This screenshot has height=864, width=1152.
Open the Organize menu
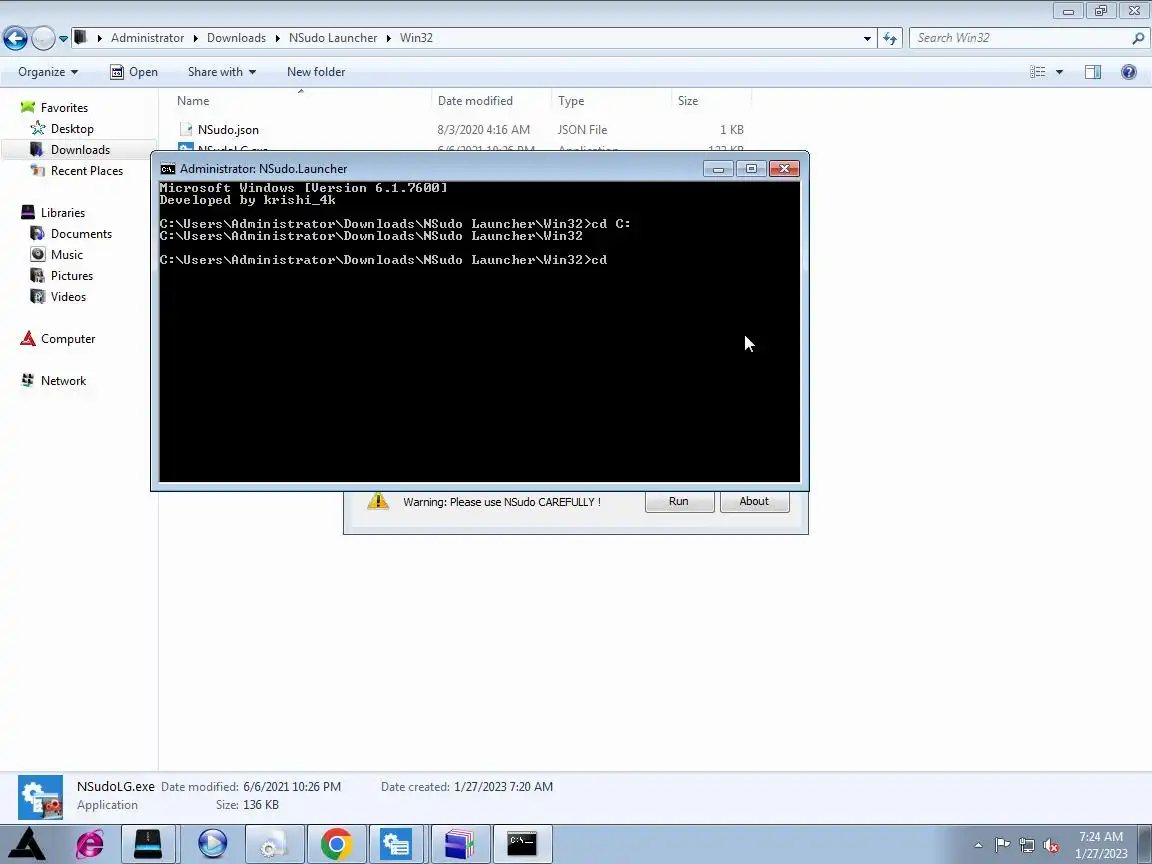48,72
